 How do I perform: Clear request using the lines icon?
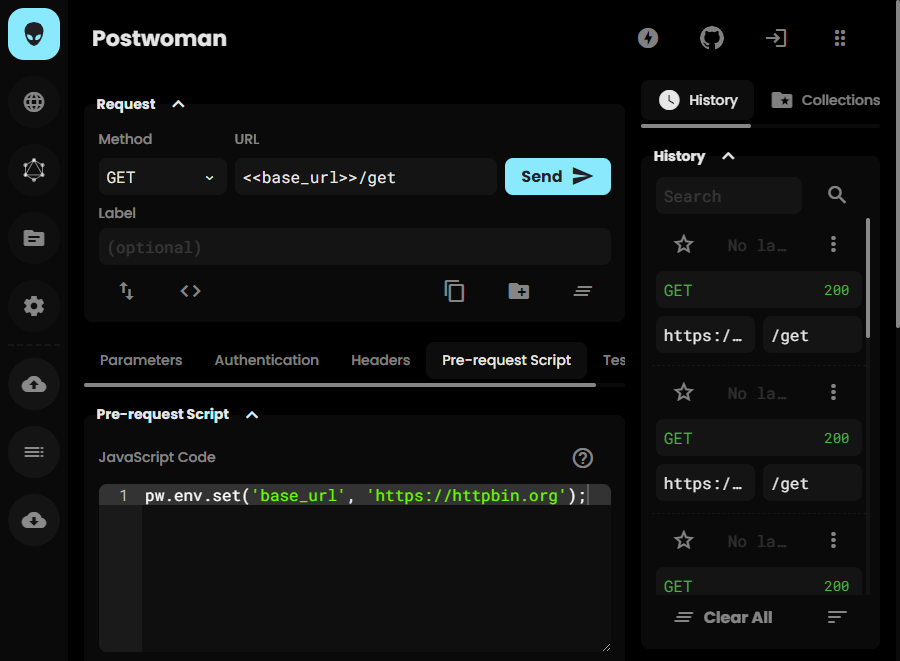point(583,291)
